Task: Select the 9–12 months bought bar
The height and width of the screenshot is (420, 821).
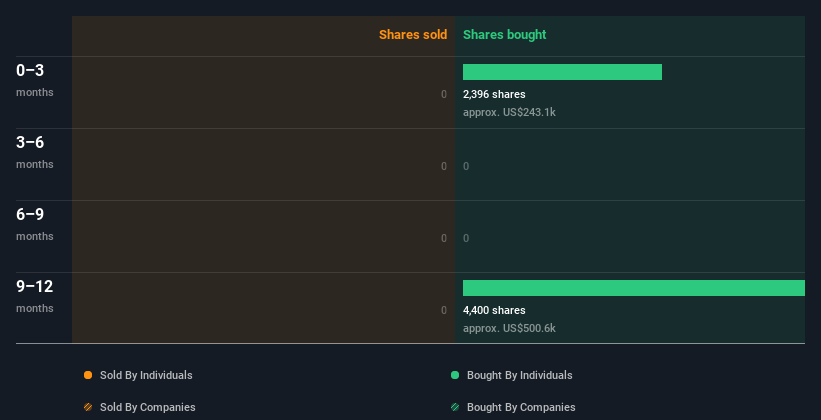Action: click(x=634, y=288)
